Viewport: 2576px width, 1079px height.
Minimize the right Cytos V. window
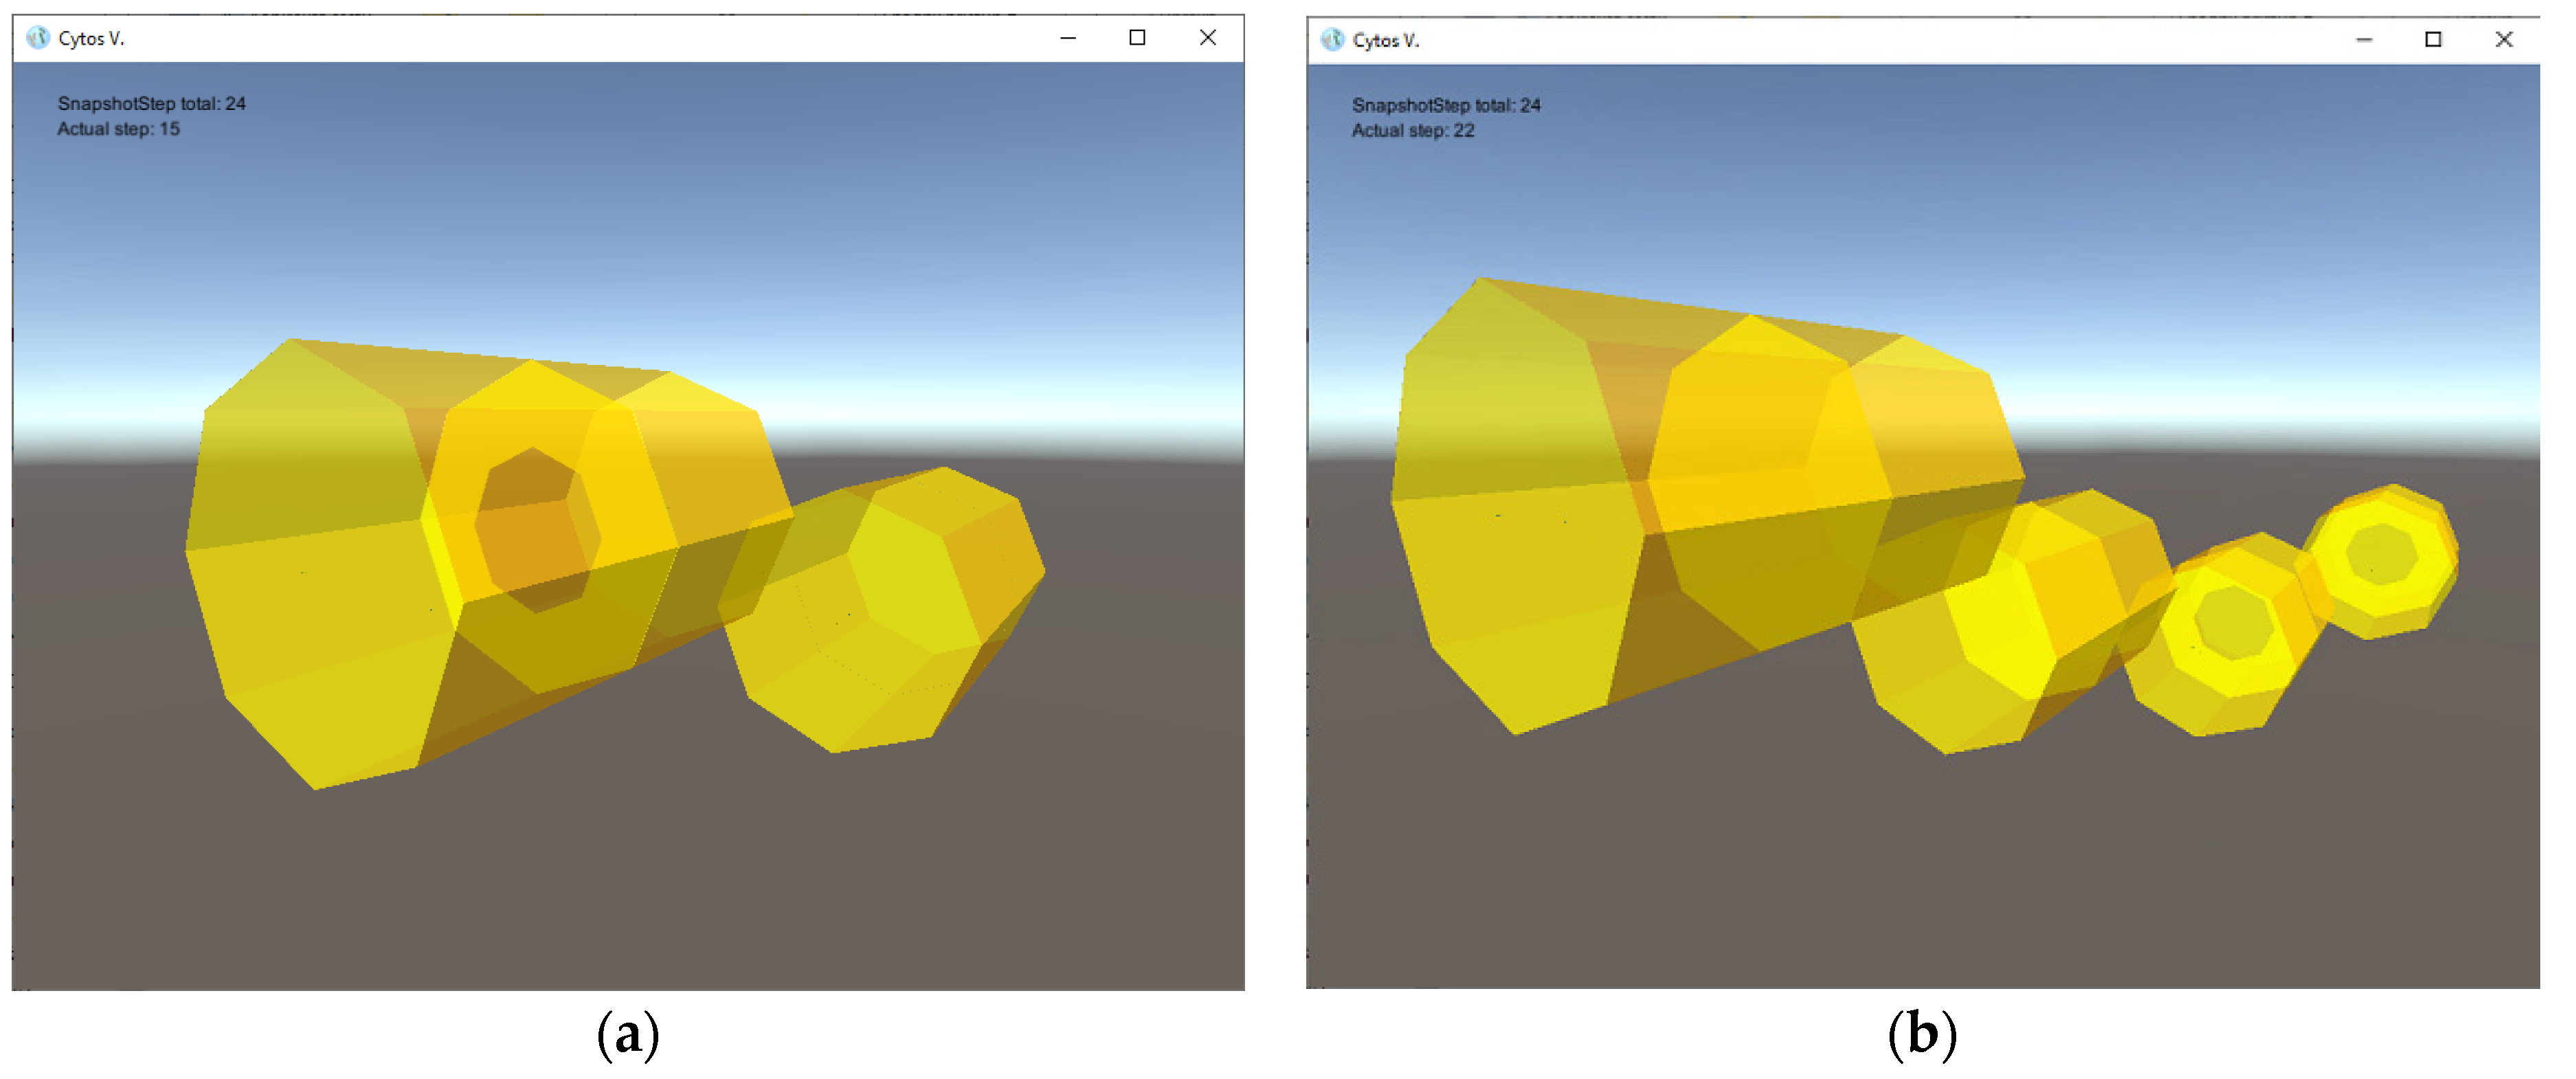pyautogui.click(x=2364, y=40)
